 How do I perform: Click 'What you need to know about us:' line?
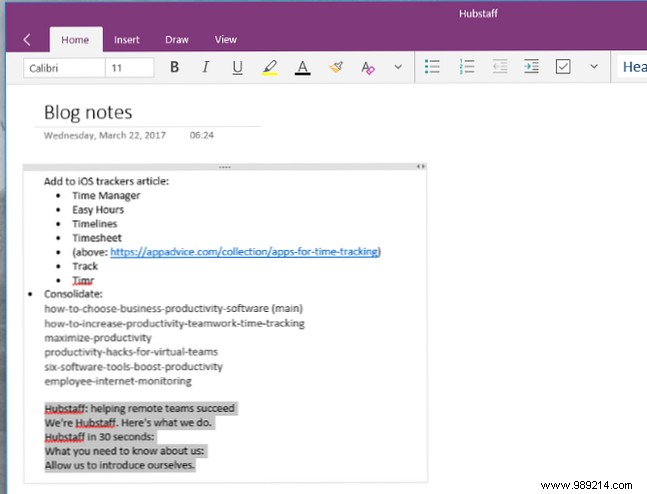124,451
